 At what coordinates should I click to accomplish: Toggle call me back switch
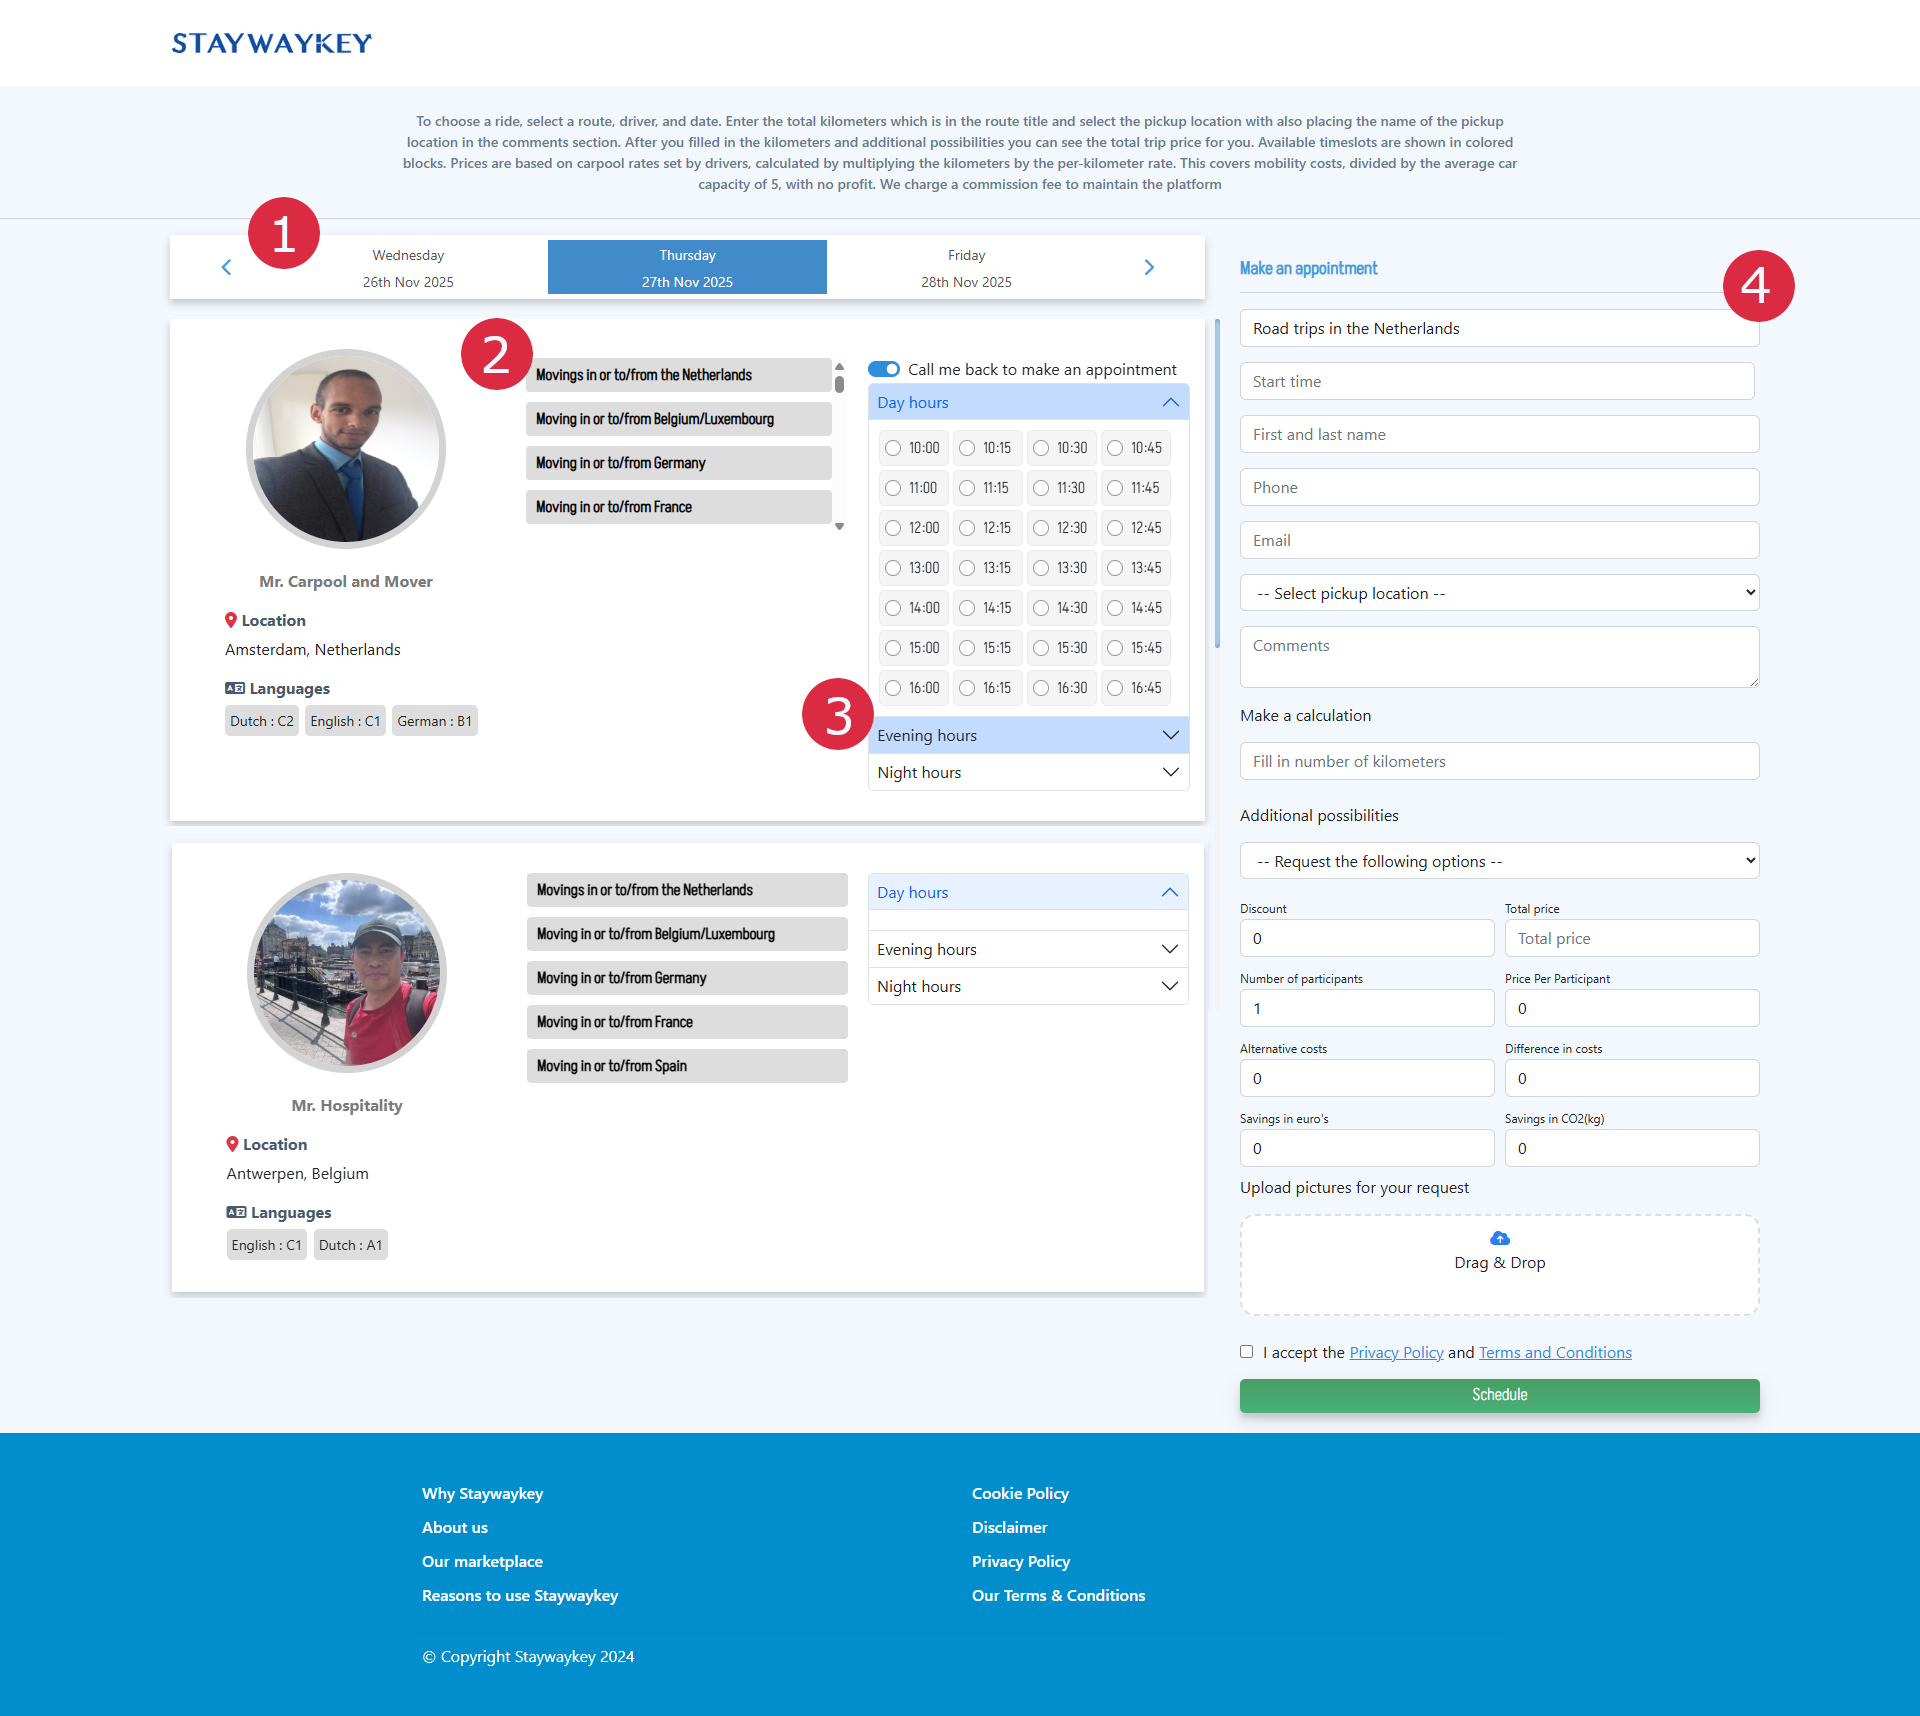(x=884, y=369)
